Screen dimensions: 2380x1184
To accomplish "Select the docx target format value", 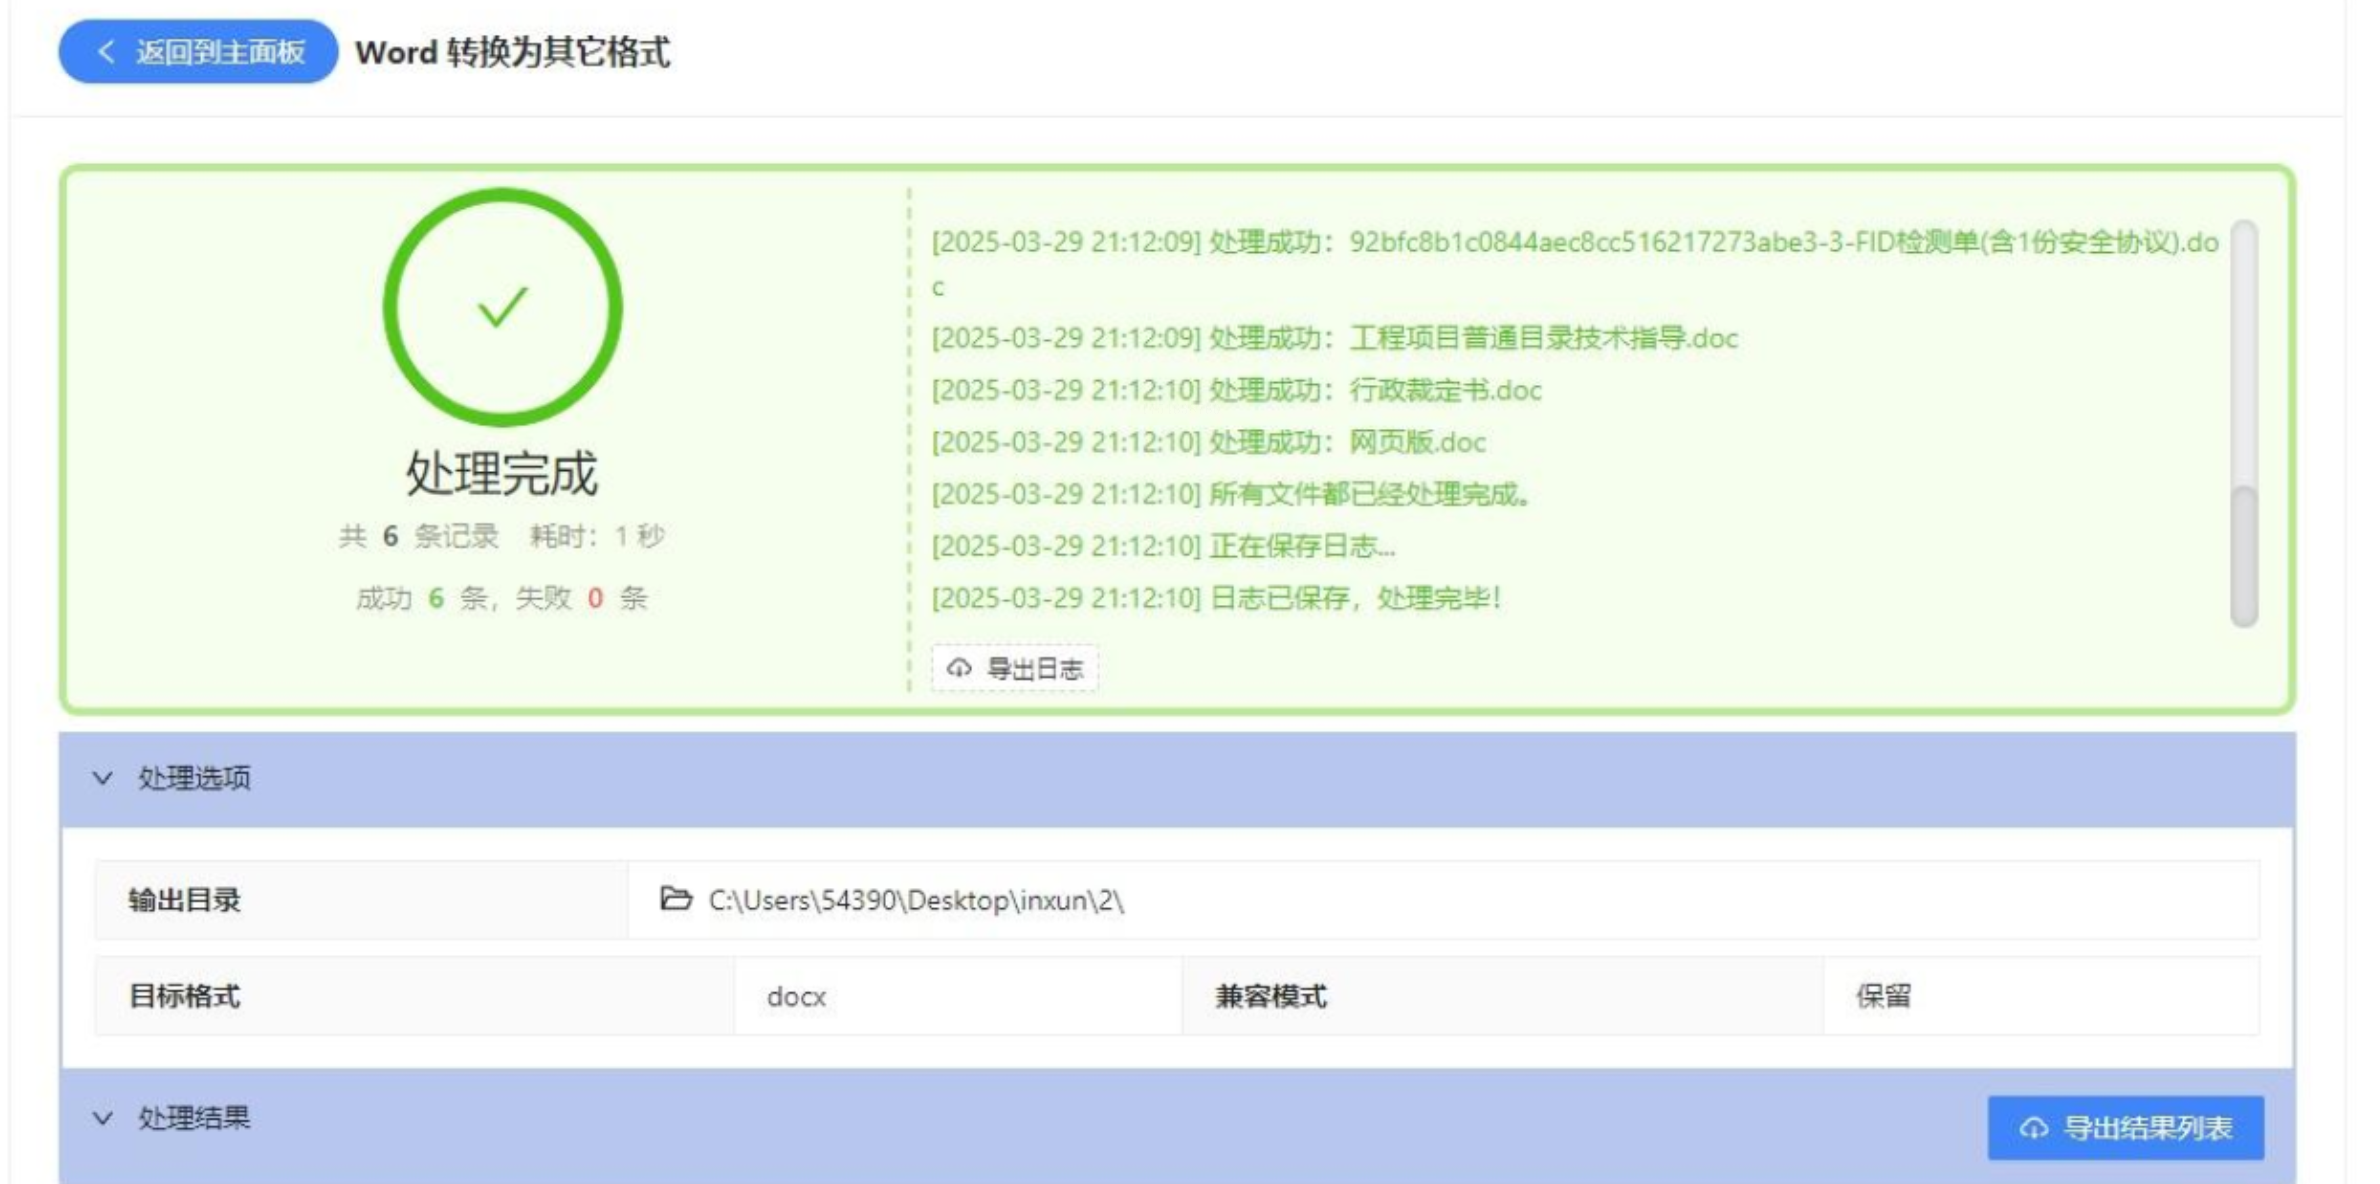I will 796,997.
